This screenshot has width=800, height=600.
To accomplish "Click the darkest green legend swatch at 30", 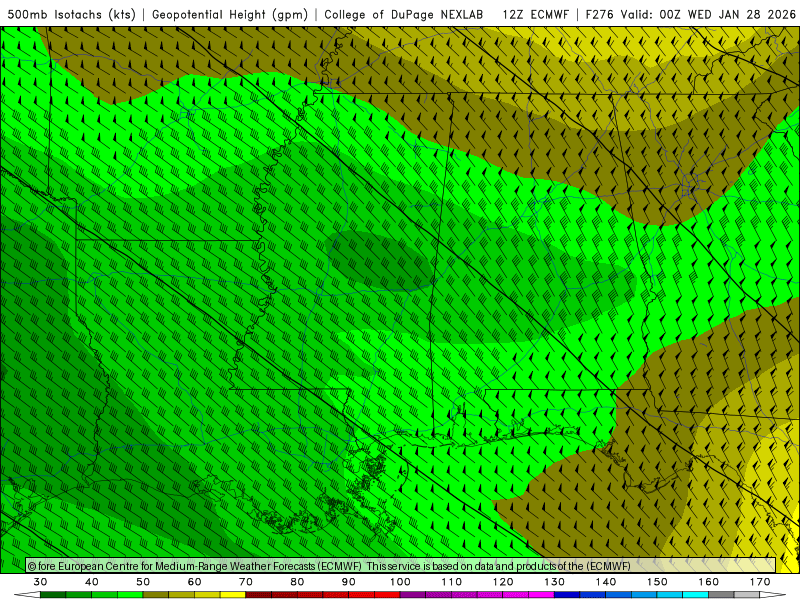I will [53, 595].
